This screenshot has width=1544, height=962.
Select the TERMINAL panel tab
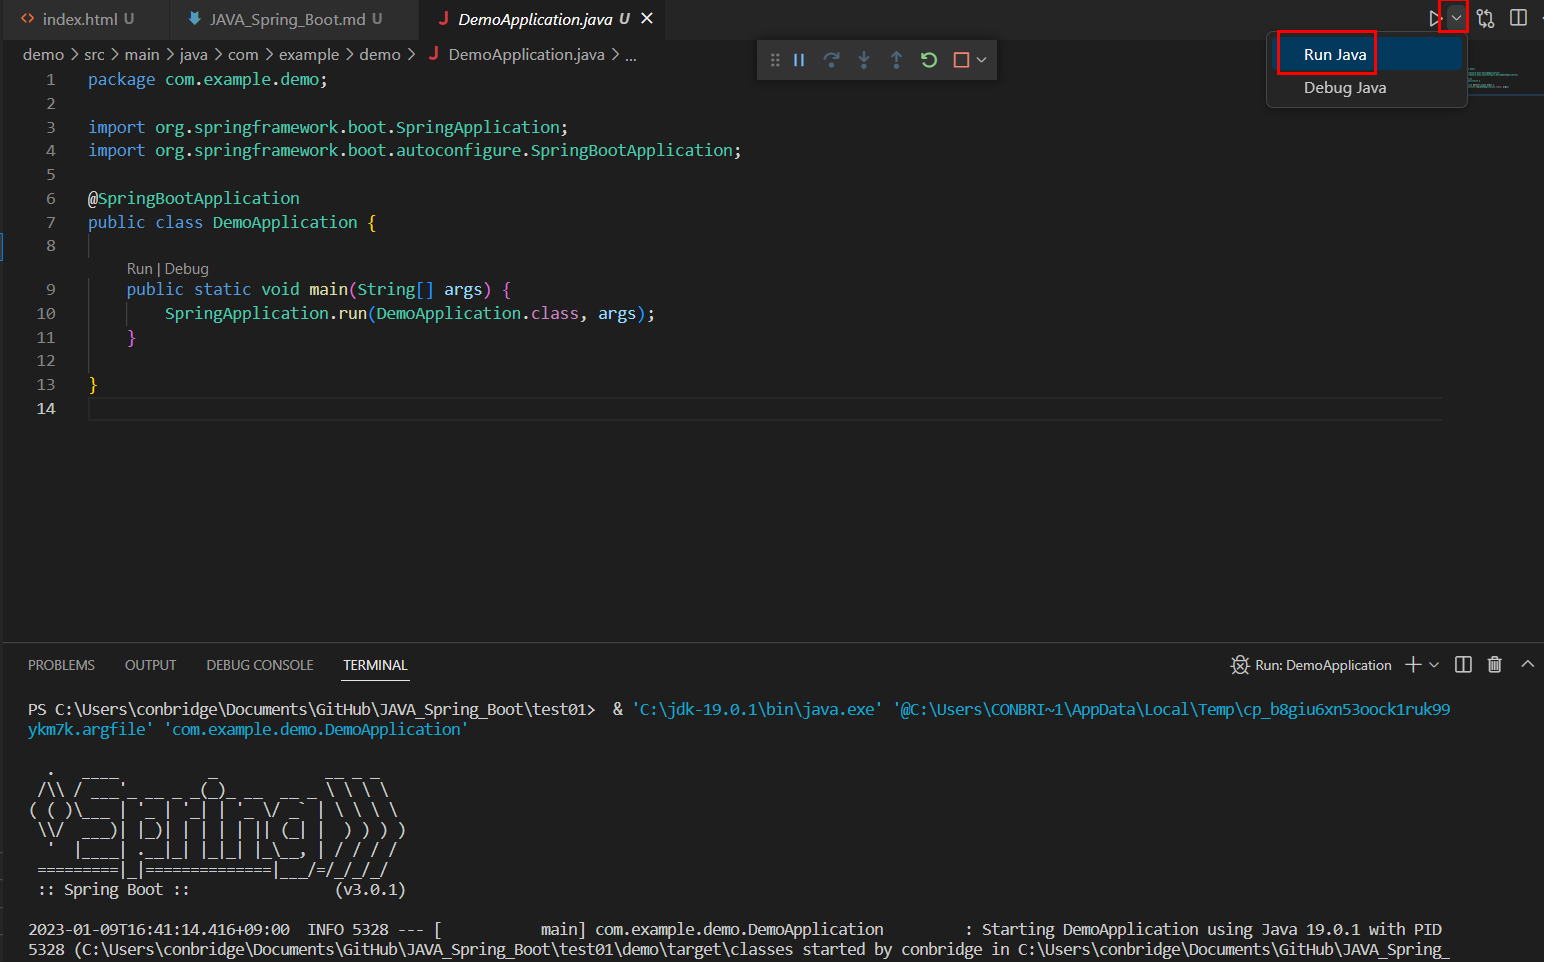pos(375,665)
